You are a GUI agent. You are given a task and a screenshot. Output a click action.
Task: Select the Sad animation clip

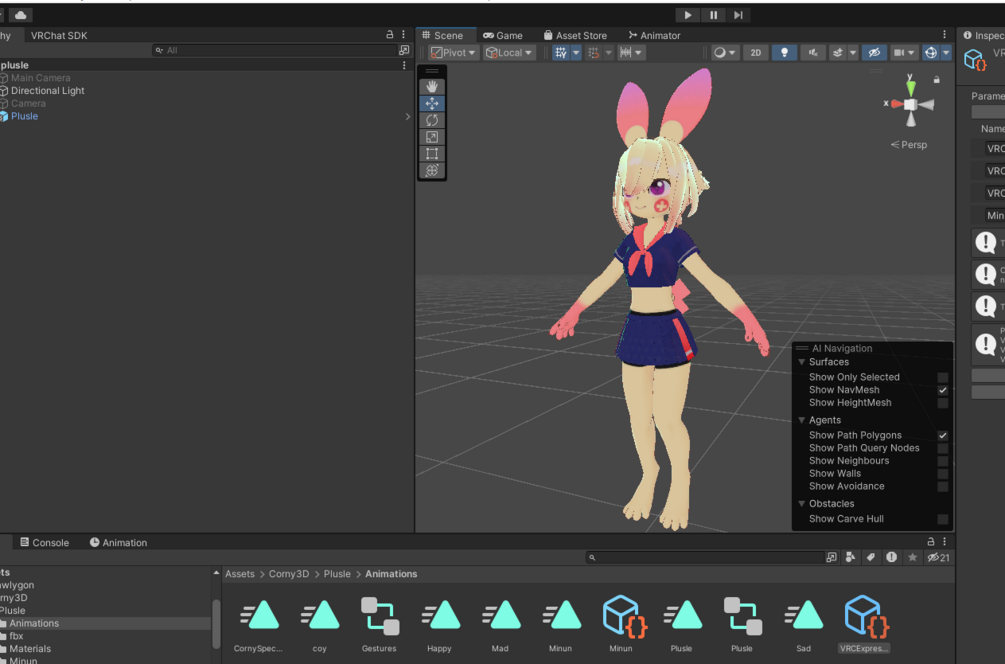coord(803,624)
